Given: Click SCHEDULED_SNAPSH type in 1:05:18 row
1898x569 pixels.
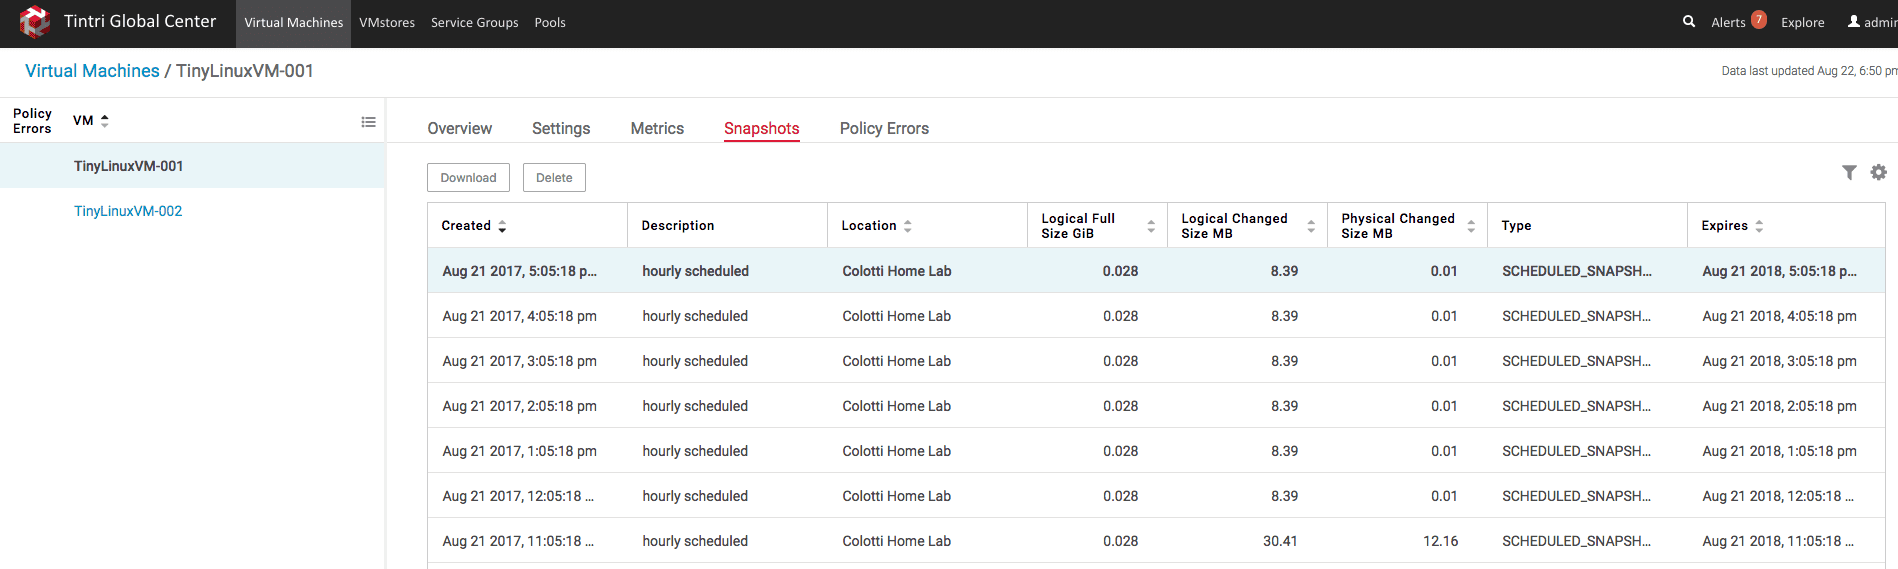Looking at the screenshot, I should point(1576,451).
